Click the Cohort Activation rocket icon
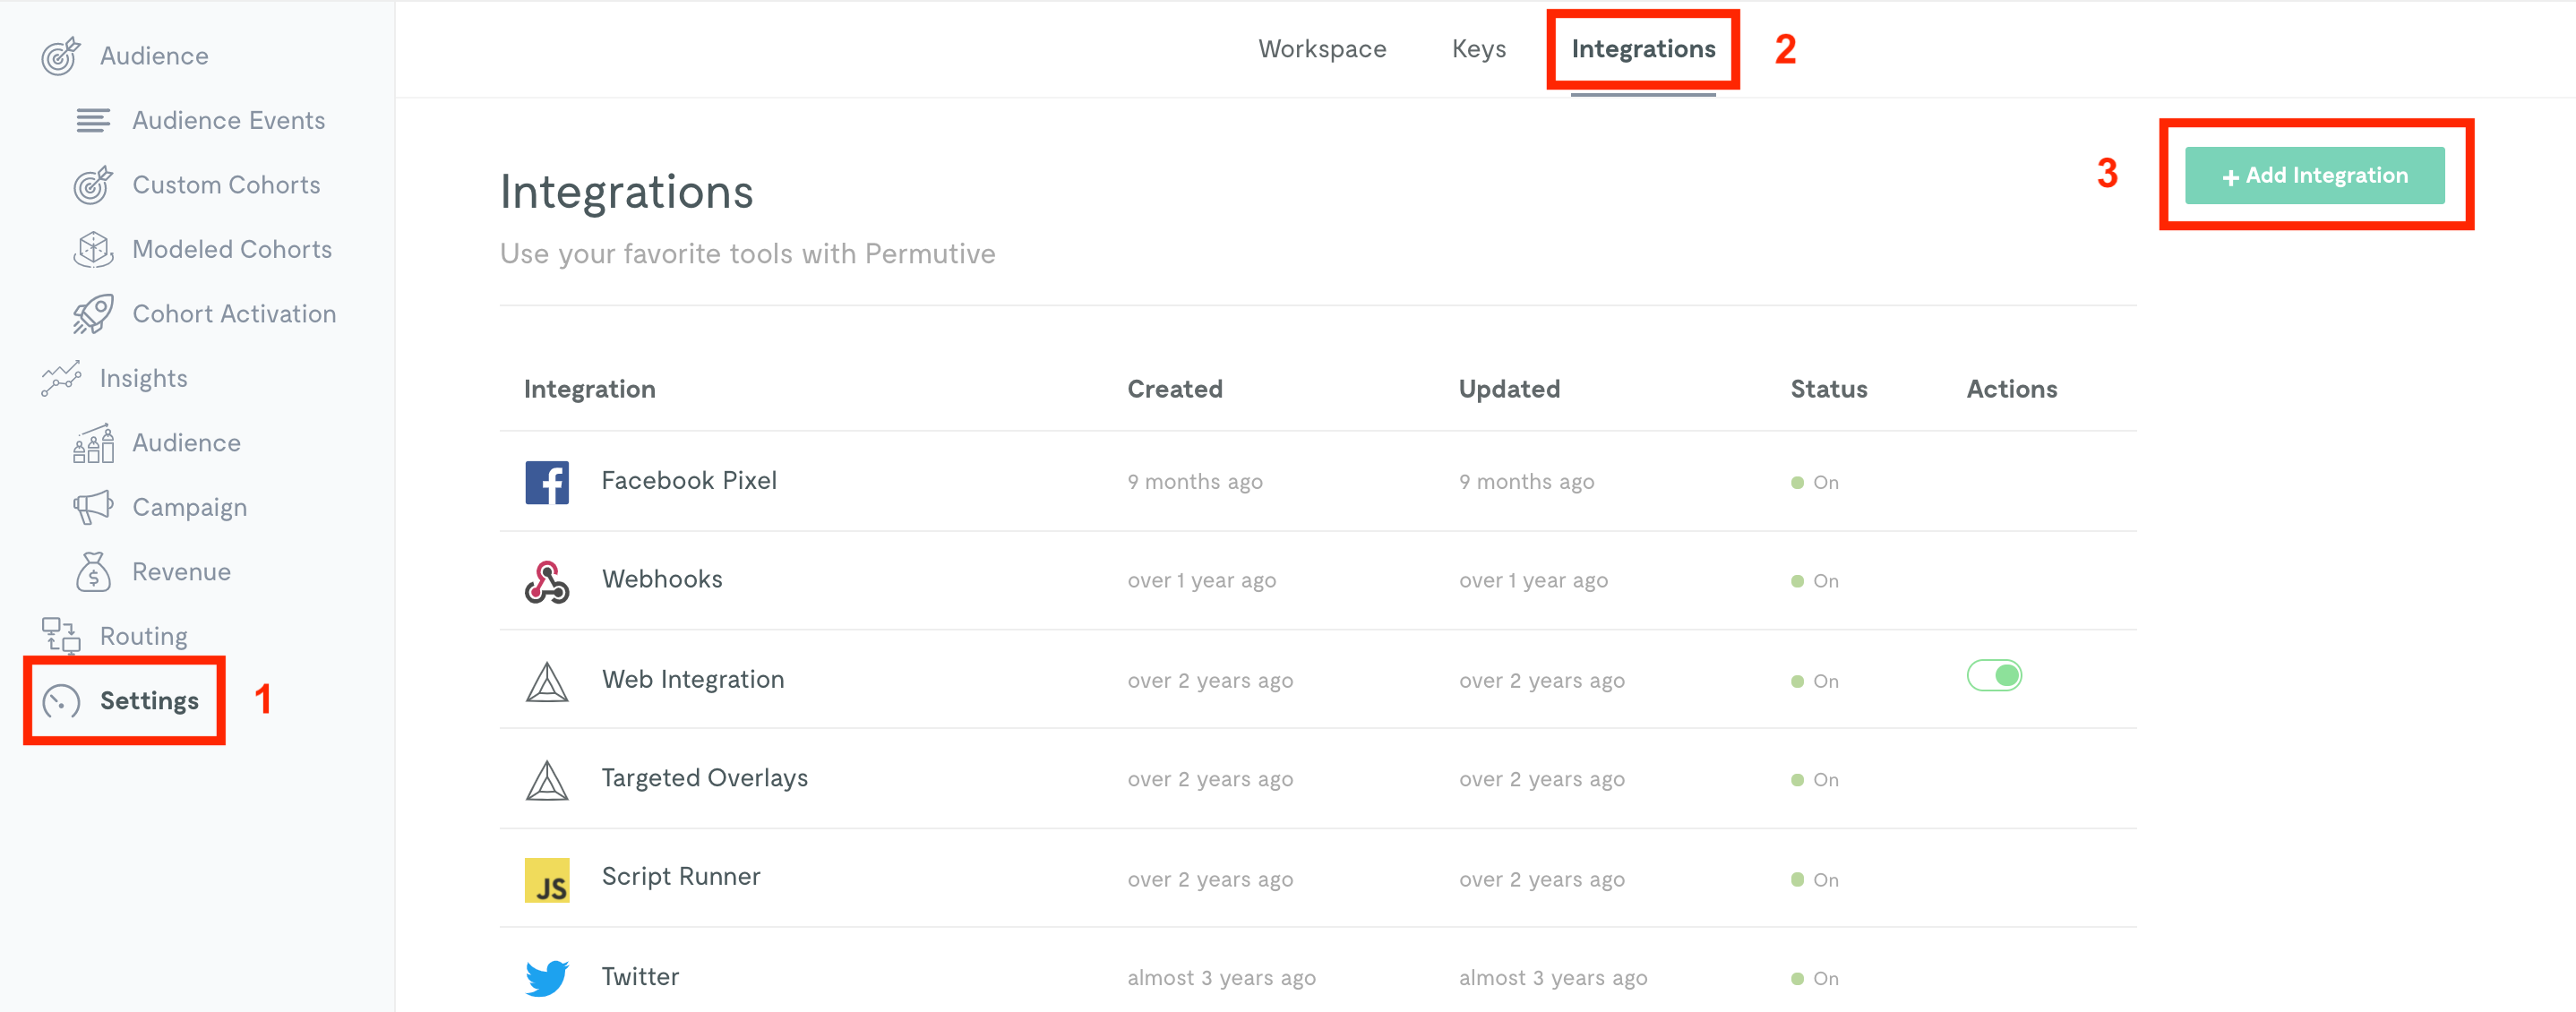The image size is (2576, 1012). point(93,314)
